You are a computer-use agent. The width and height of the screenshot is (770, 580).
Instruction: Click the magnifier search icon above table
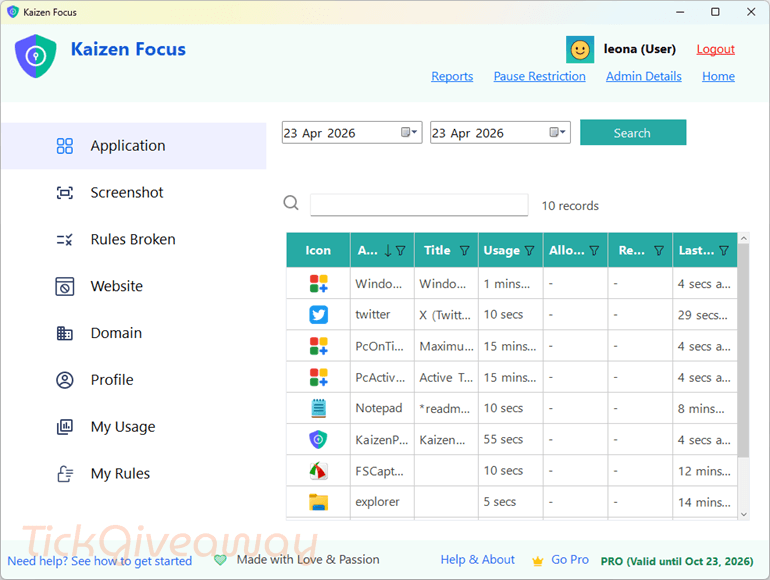coord(291,202)
